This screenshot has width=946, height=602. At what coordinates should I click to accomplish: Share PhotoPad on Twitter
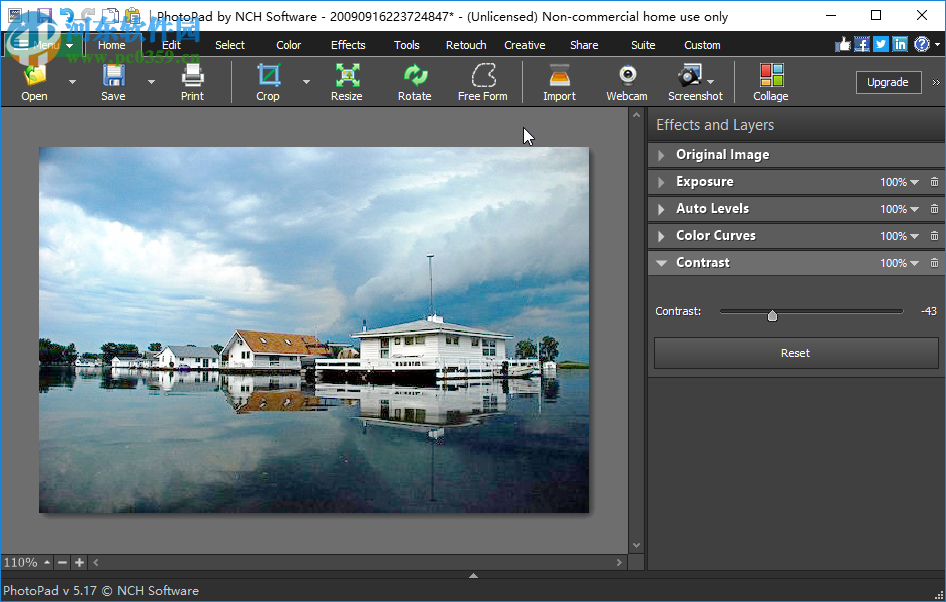click(880, 44)
